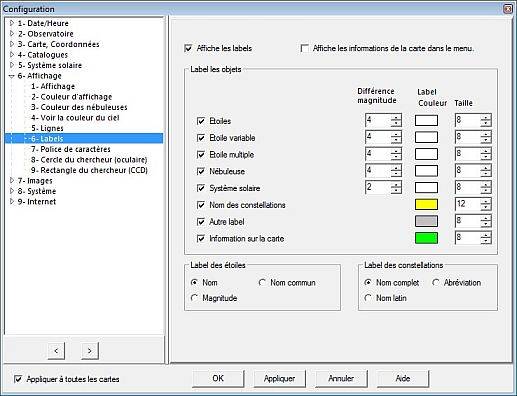The height and width of the screenshot is (396, 517).
Task: Enable Affiche les informations de la carte
Action: 304,48
